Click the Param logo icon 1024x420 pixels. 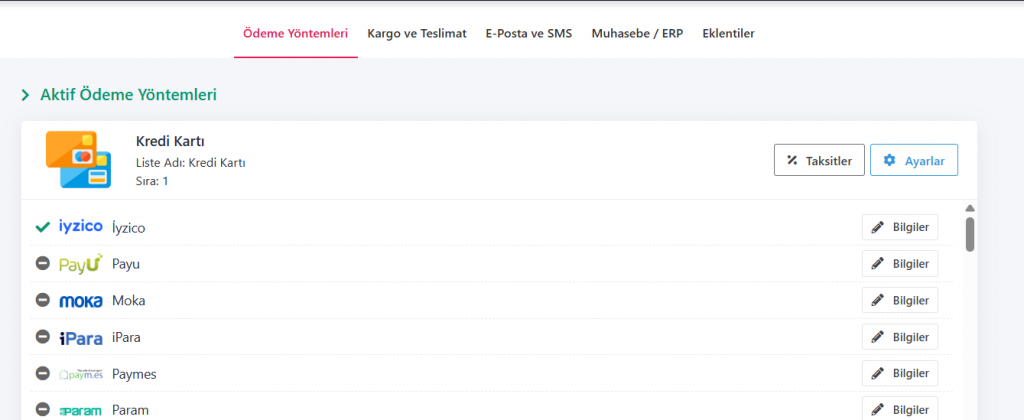point(81,410)
